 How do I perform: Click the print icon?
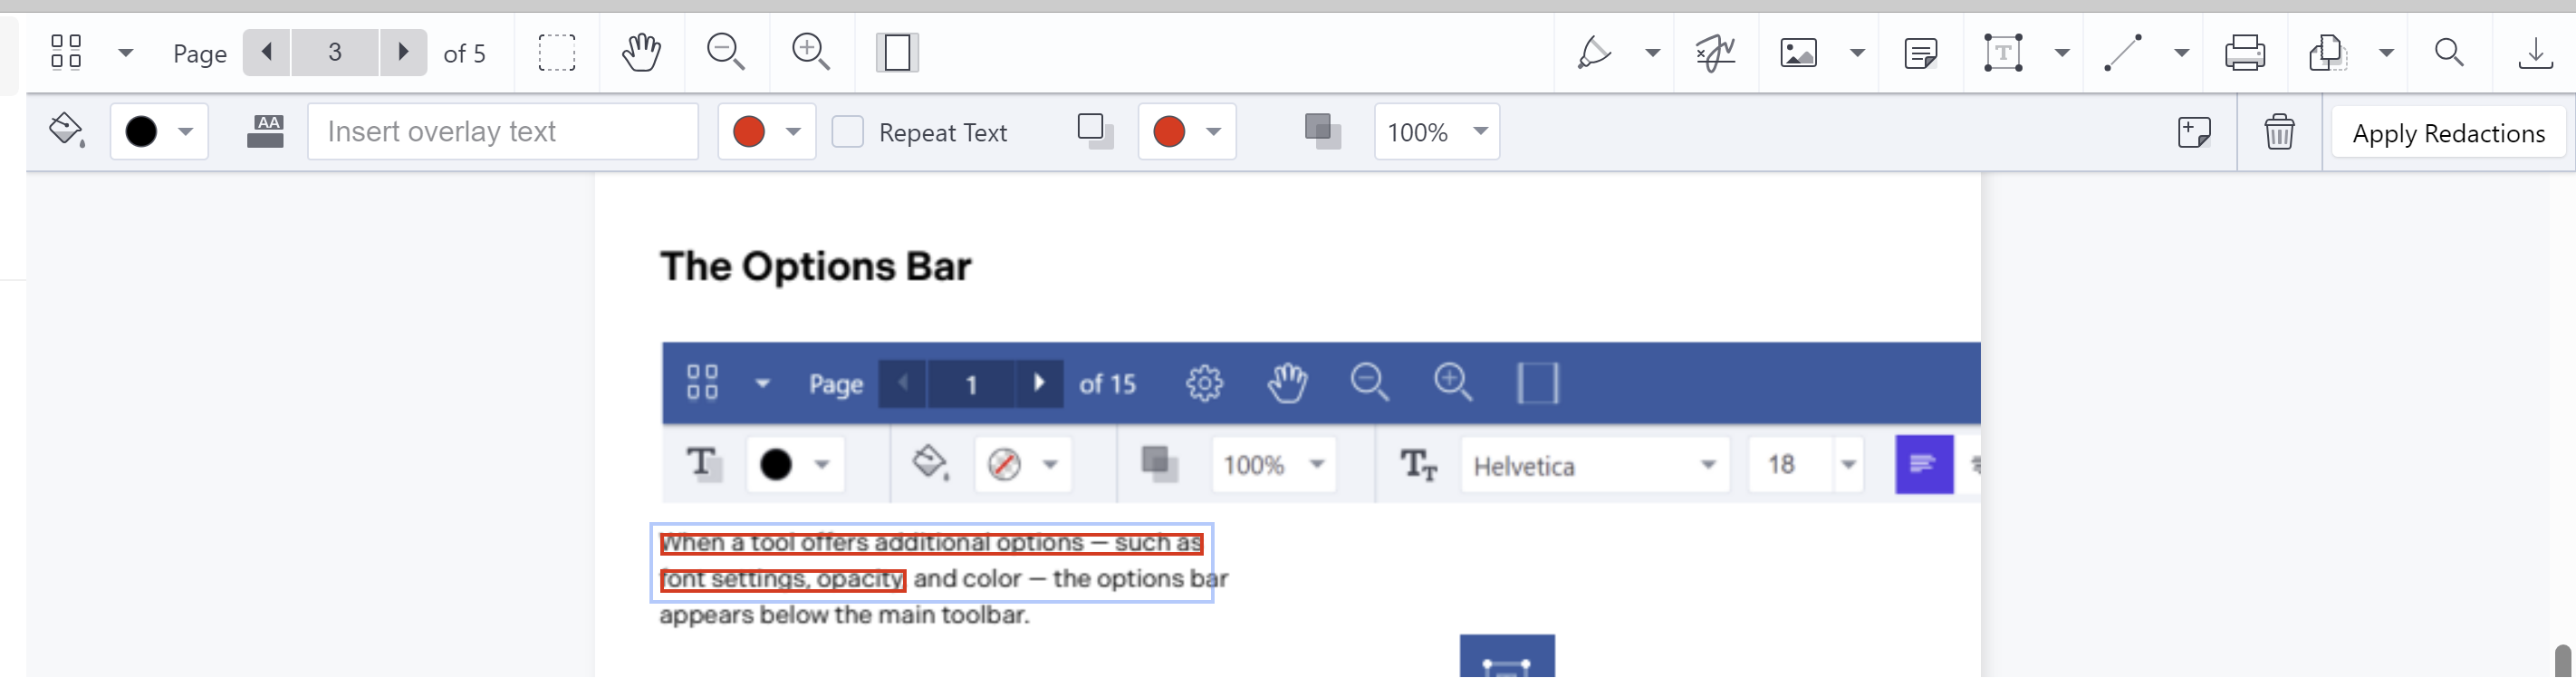[x=2245, y=52]
